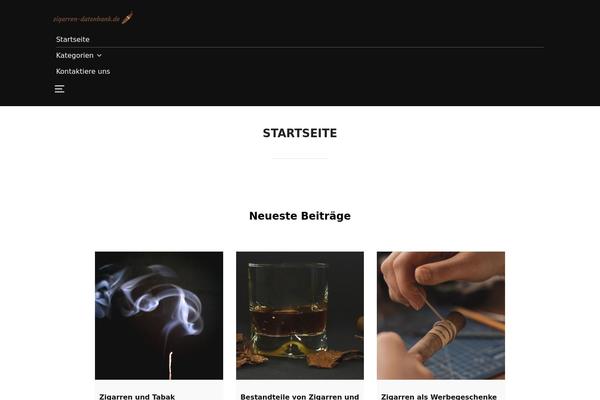Open Zigarren als Werbegeschenke post title
Image resolution: width=600 pixels, height=400 pixels.
[439, 397]
